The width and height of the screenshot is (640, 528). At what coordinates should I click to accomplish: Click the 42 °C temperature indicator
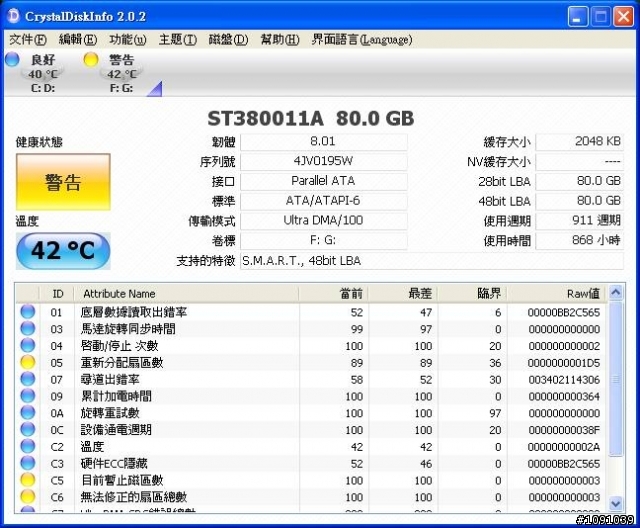coord(63,251)
